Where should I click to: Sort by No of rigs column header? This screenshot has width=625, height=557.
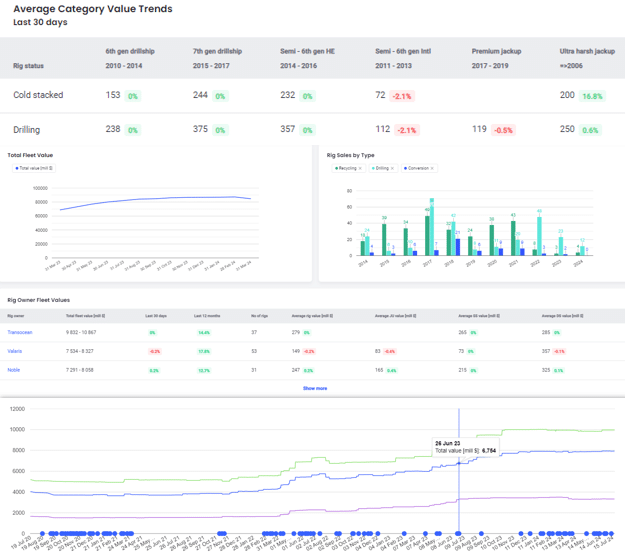(x=259, y=314)
